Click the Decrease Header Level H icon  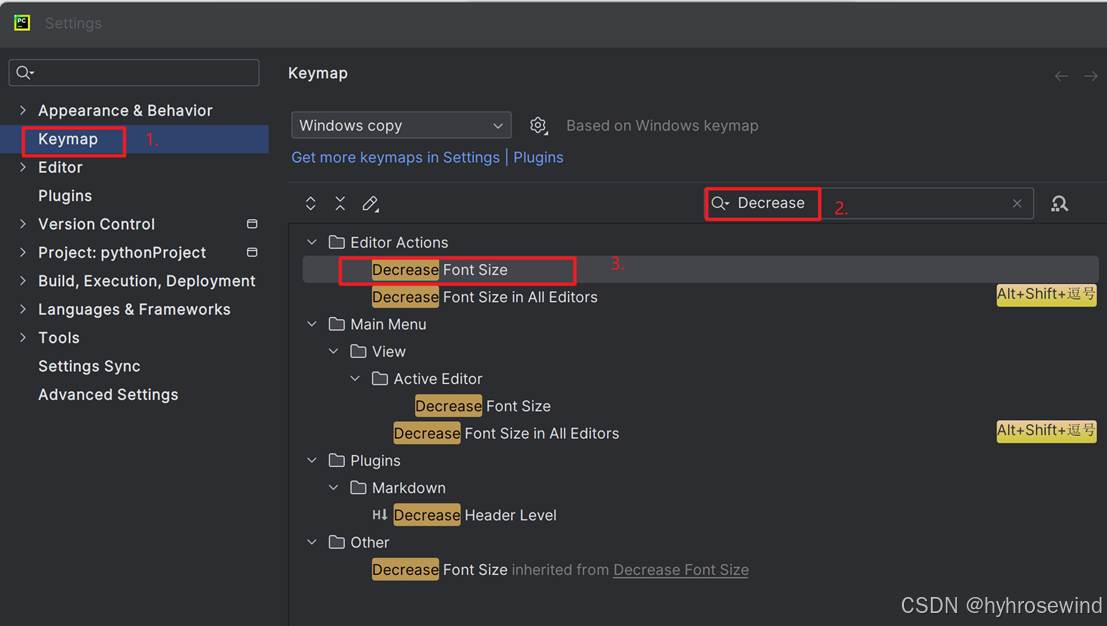pyautogui.click(x=380, y=514)
